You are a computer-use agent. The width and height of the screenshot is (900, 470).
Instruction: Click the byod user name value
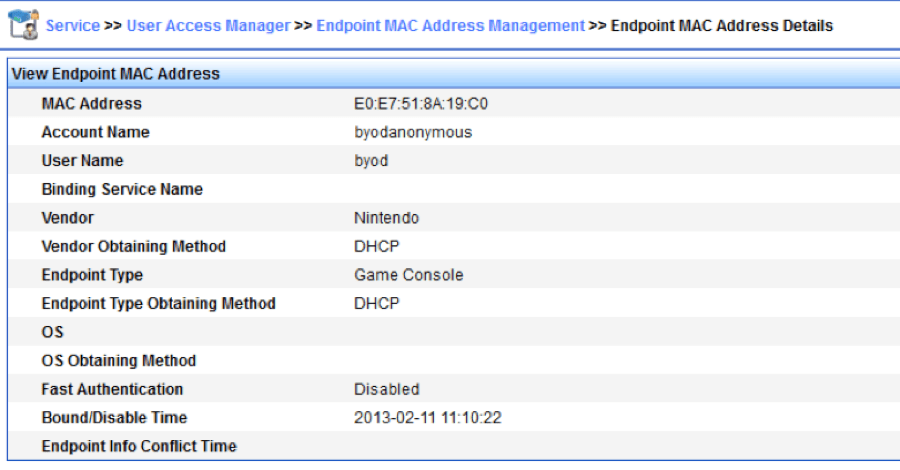[x=371, y=161]
